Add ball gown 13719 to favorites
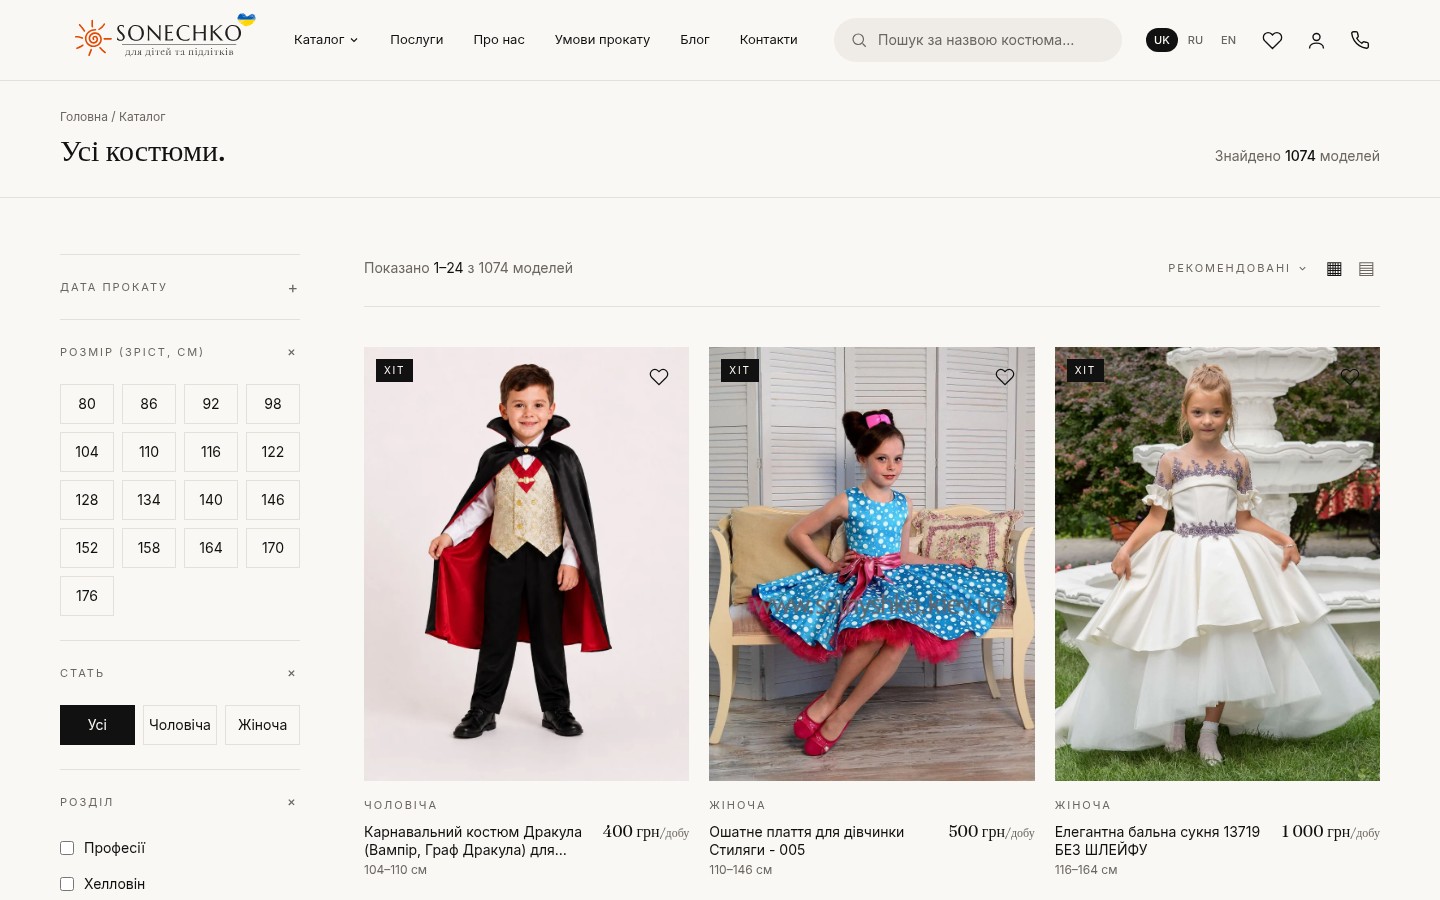This screenshot has width=1440, height=900. pos(1350,377)
